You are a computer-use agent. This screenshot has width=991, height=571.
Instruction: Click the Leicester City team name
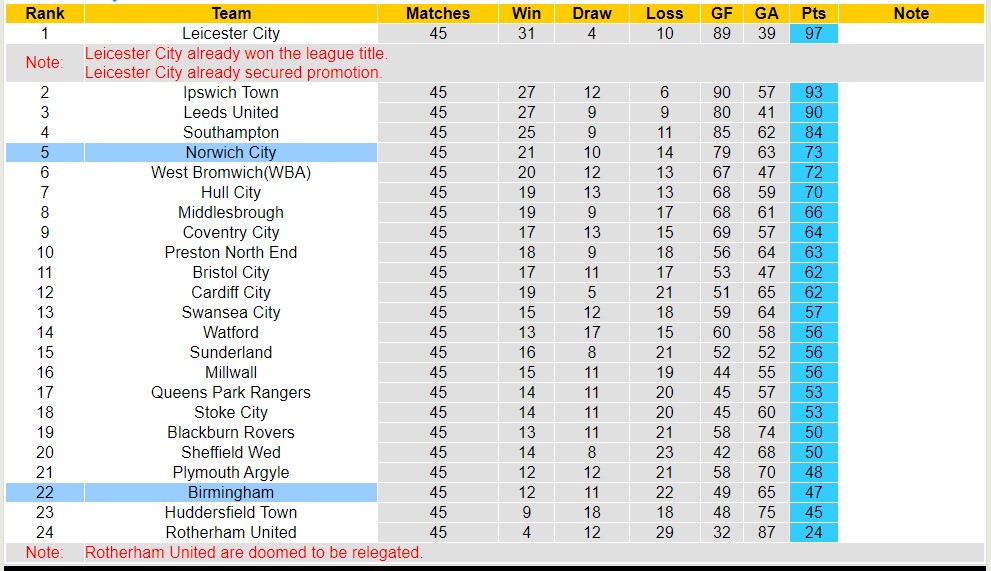[231, 33]
